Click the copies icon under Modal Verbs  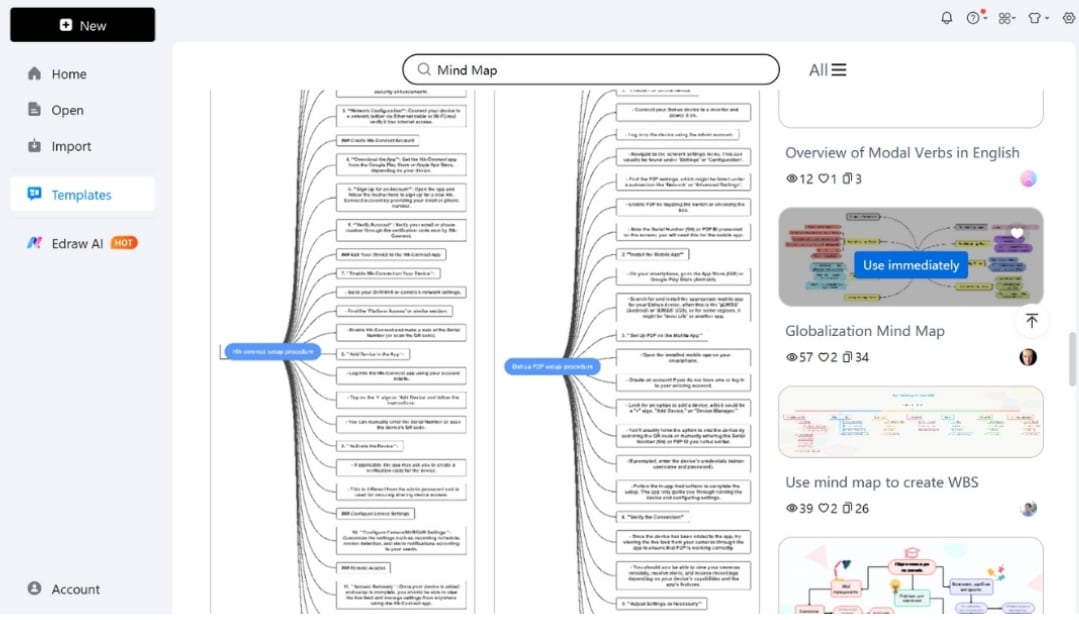coord(847,179)
